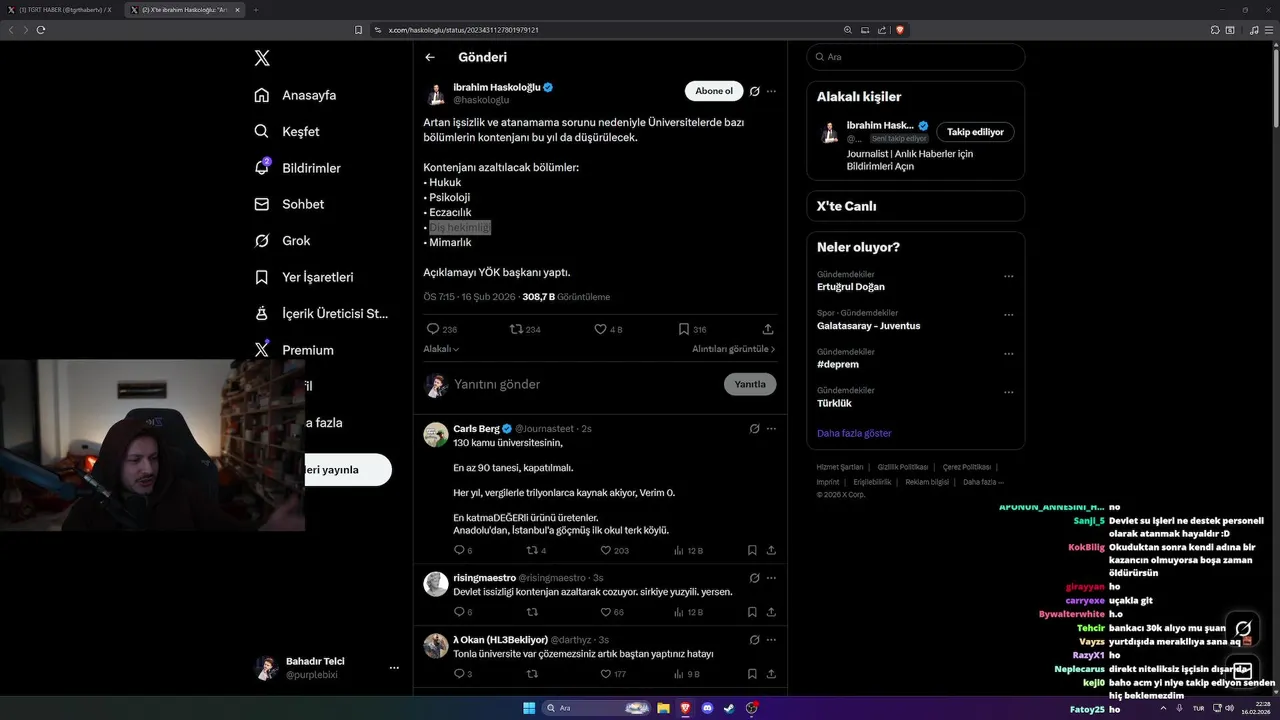
Task: Open File Explorer from taskbar
Action: [663, 708]
